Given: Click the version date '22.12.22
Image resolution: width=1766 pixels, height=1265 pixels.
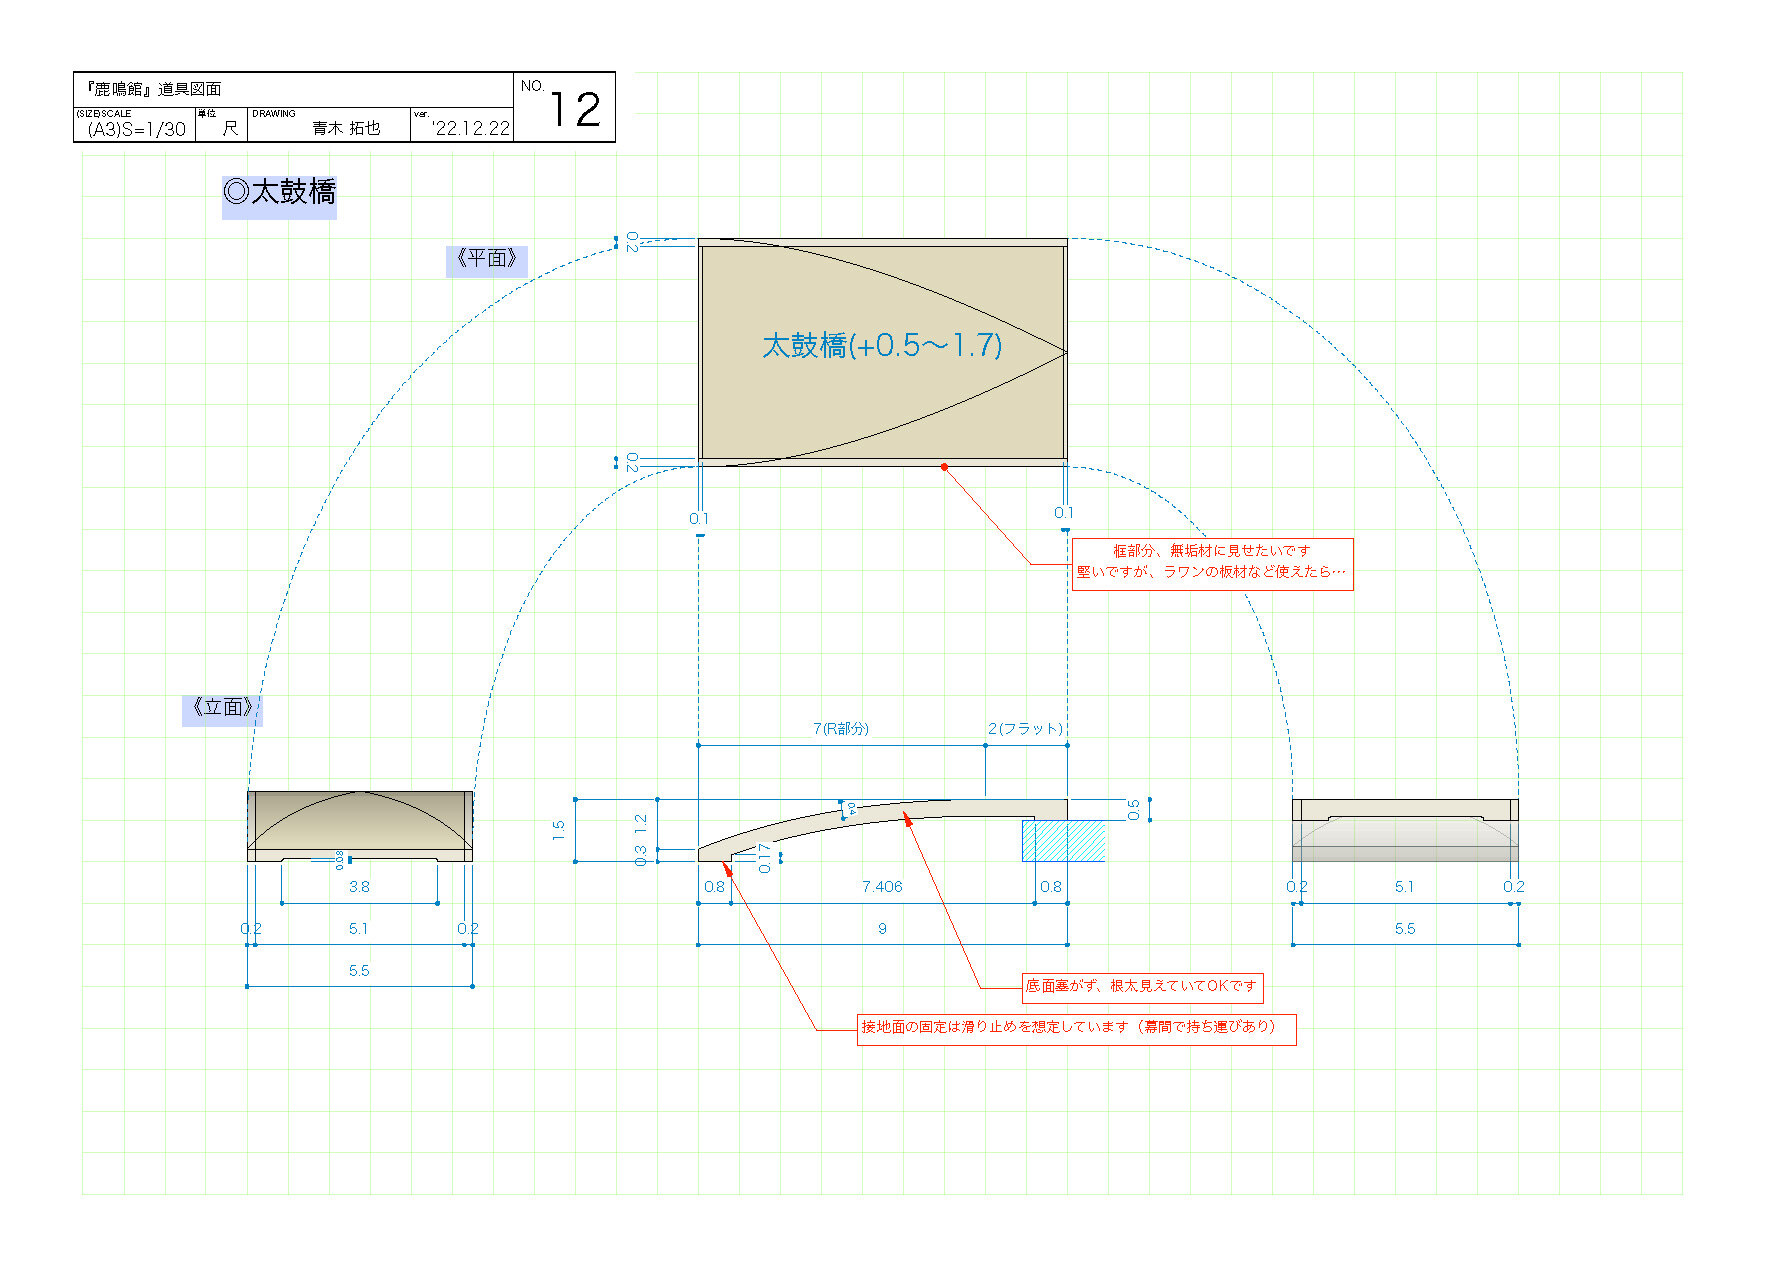Looking at the screenshot, I should 470,129.
